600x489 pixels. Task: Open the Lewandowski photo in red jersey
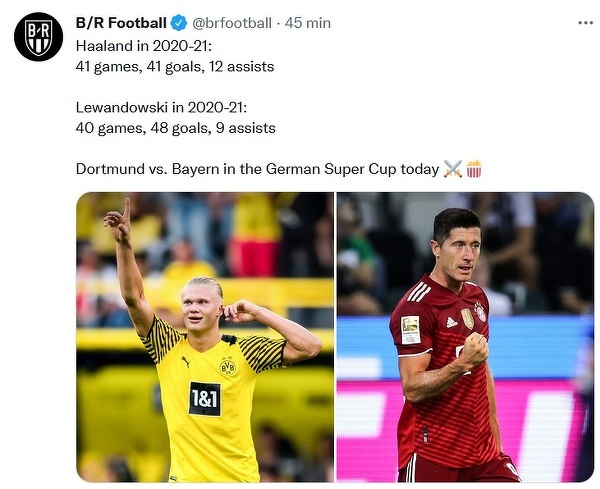click(x=465, y=337)
